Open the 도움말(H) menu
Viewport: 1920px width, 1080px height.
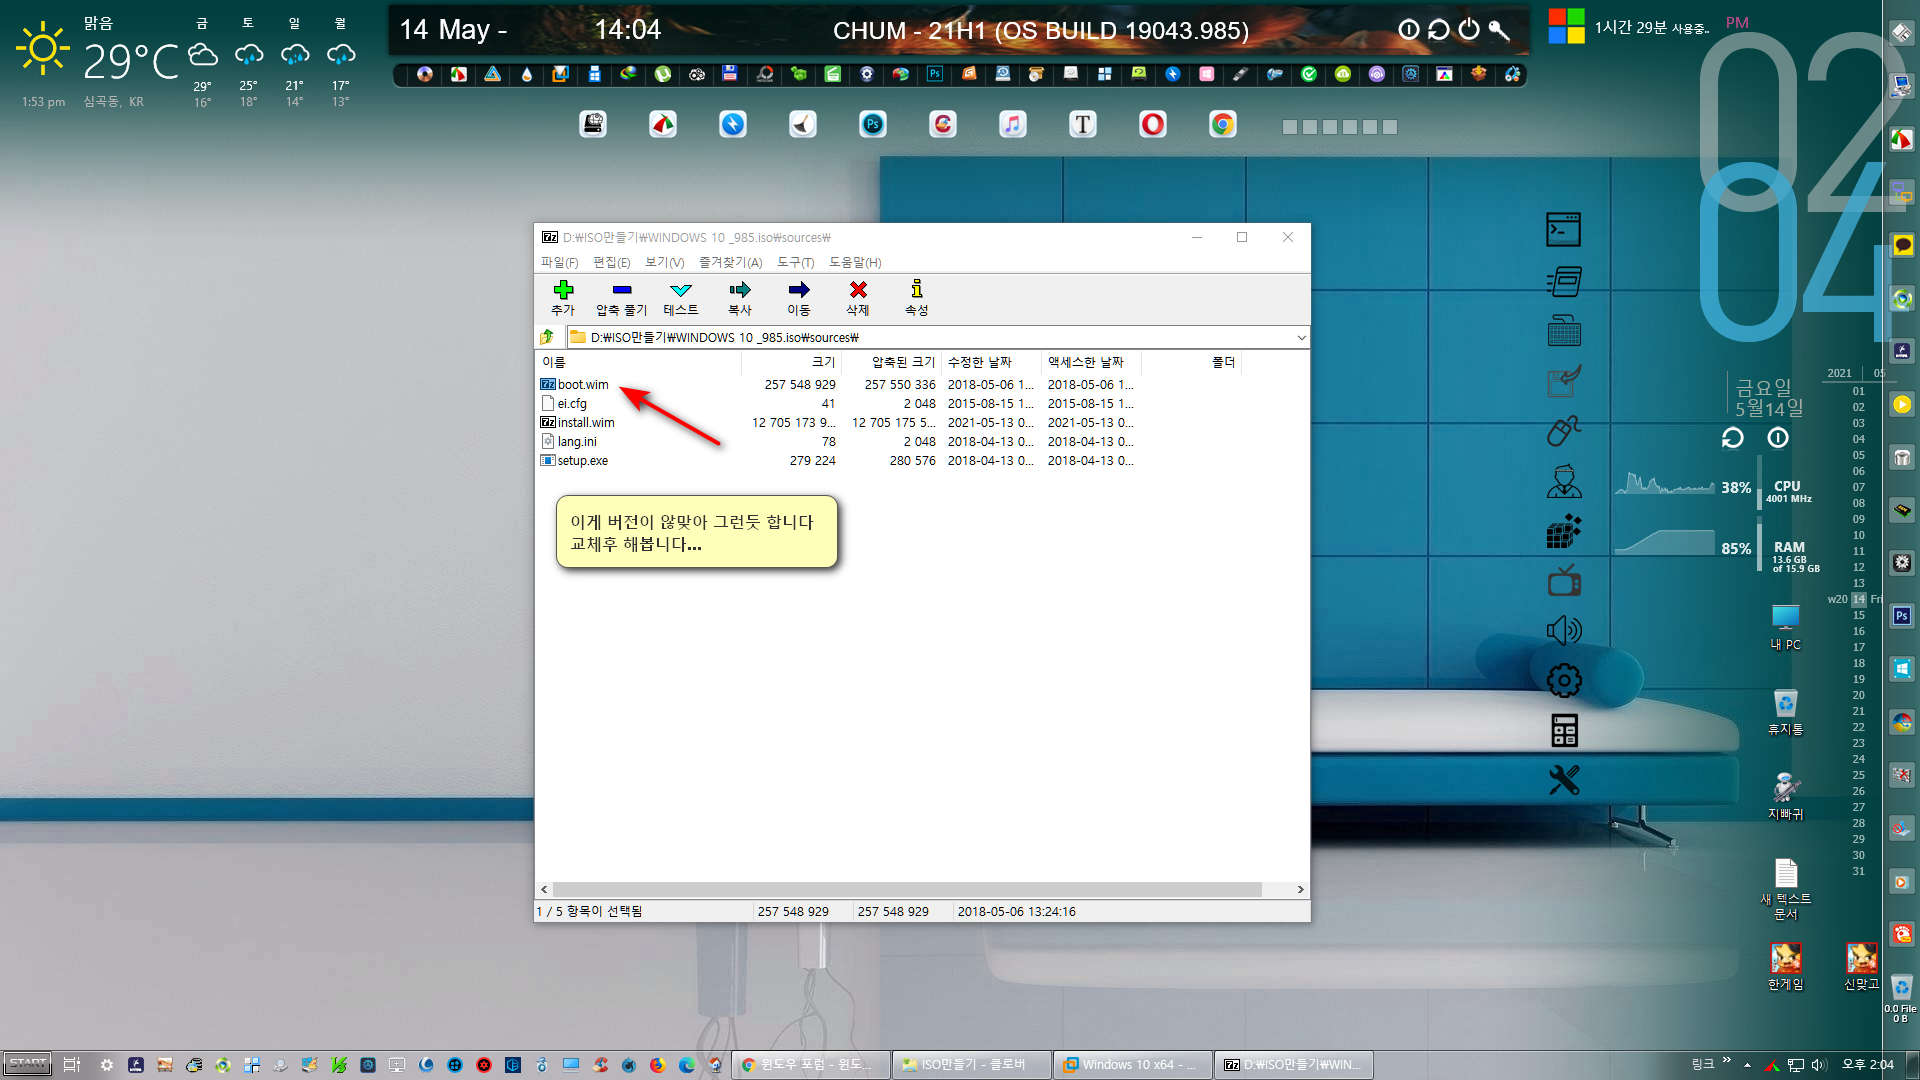tap(855, 262)
